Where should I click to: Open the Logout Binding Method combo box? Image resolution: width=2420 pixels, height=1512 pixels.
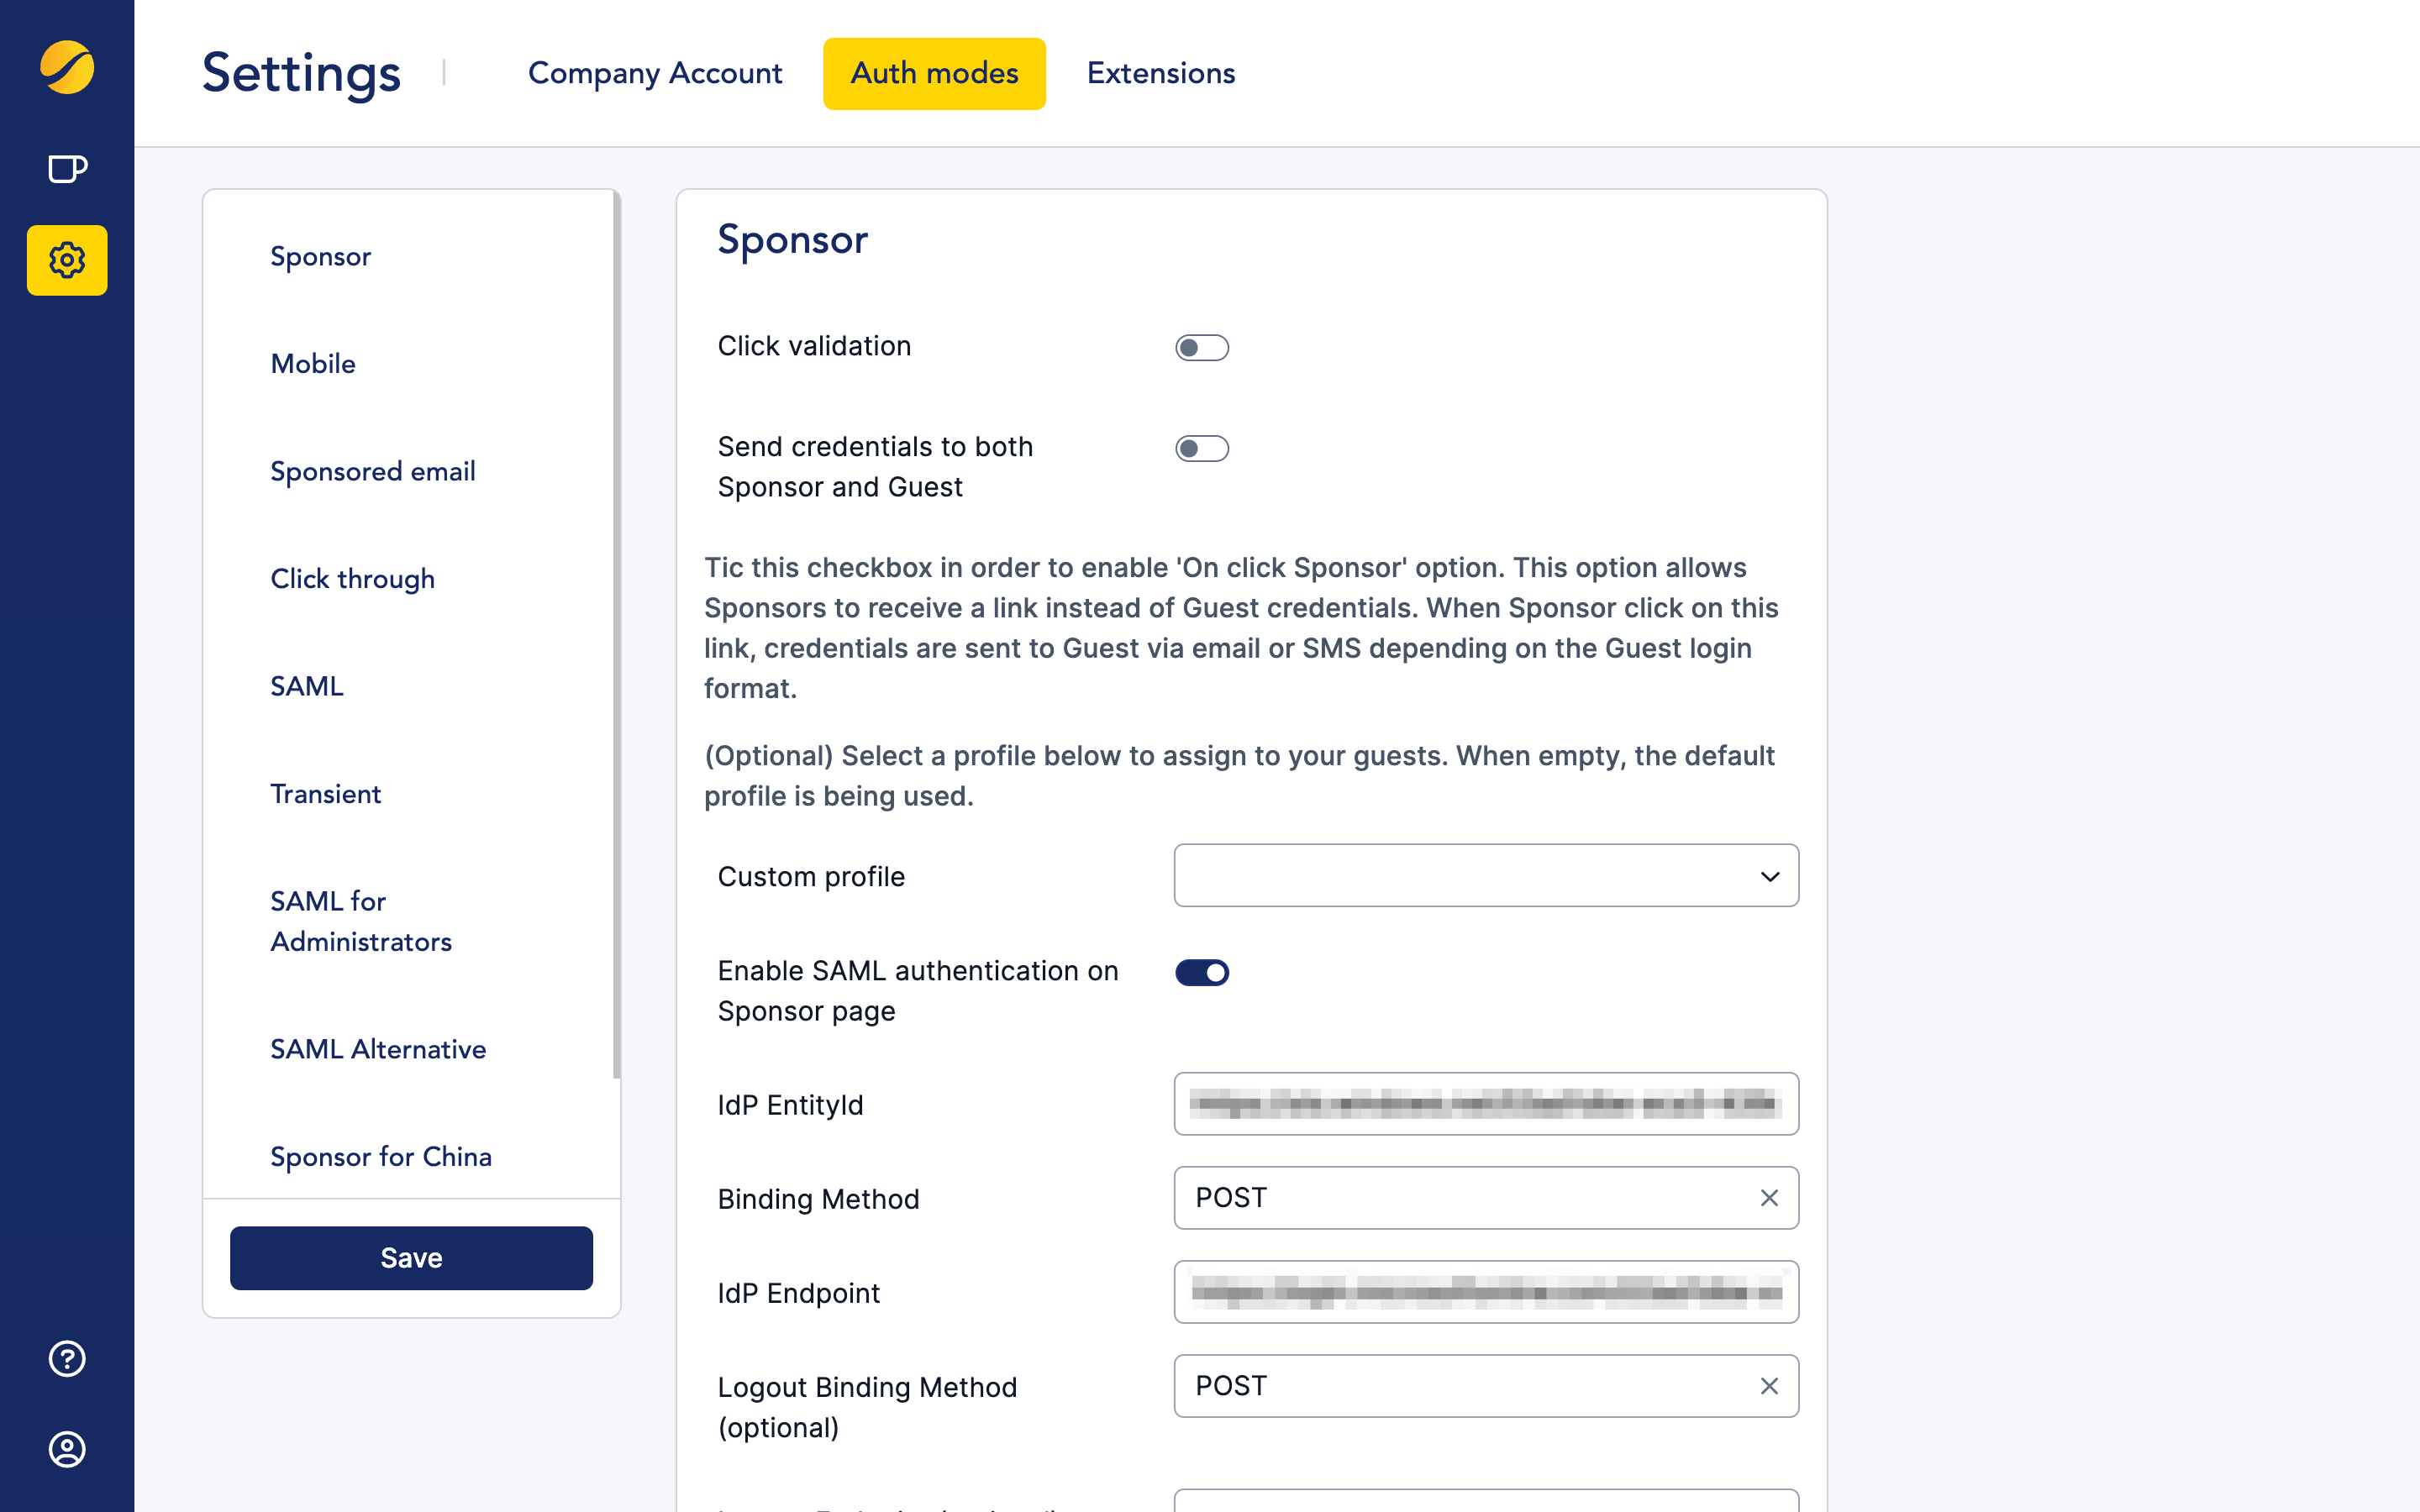[1460, 1386]
